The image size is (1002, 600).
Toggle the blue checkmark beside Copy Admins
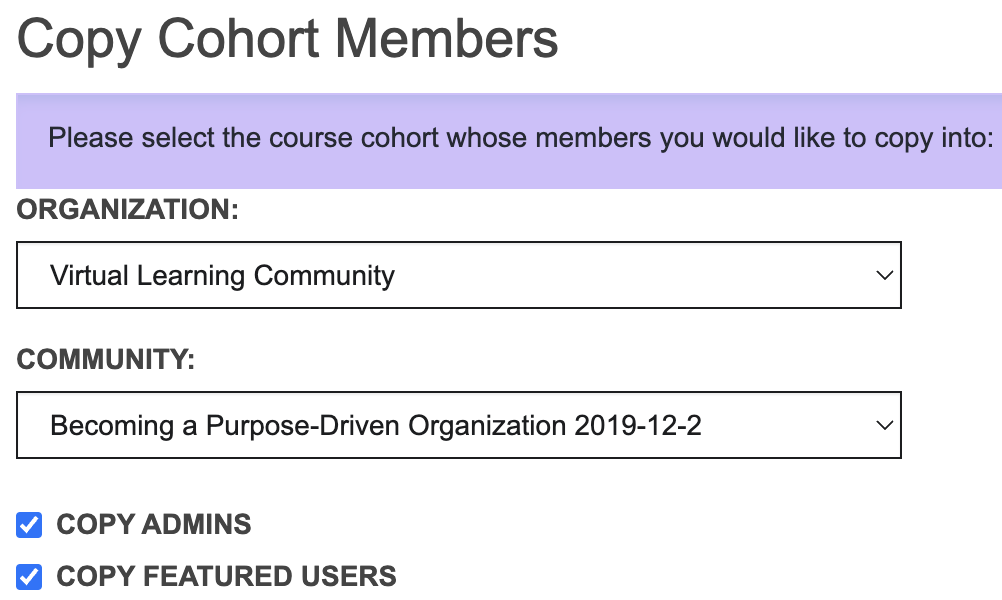[x=30, y=524]
